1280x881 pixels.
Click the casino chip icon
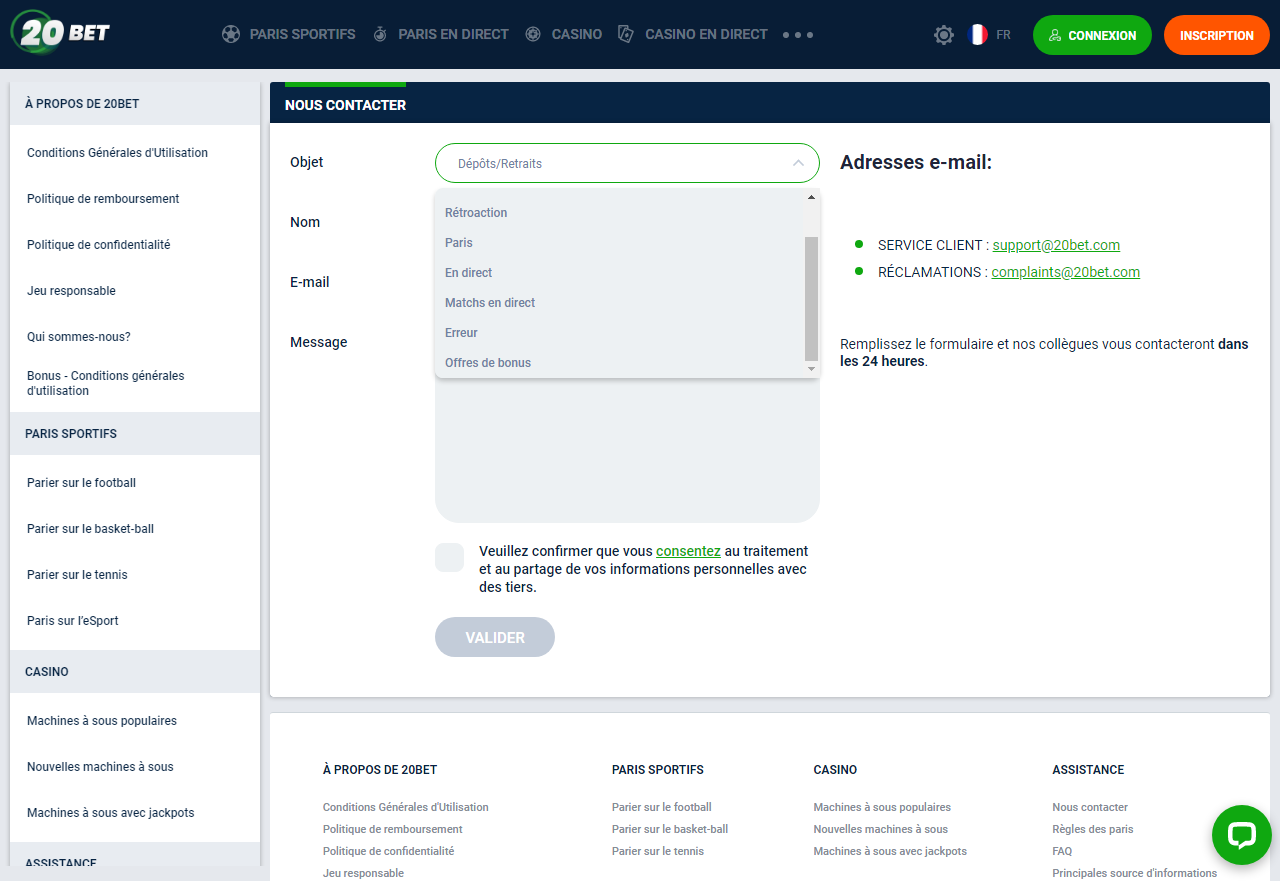(533, 35)
